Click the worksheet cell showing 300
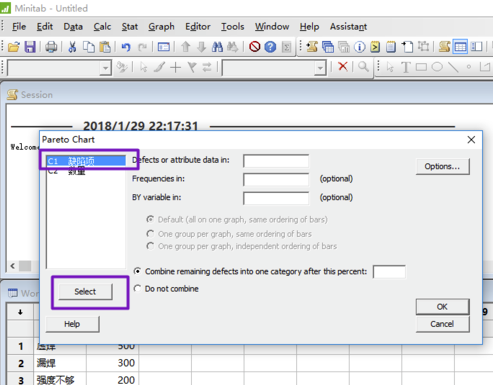493x385 pixels. (113, 363)
